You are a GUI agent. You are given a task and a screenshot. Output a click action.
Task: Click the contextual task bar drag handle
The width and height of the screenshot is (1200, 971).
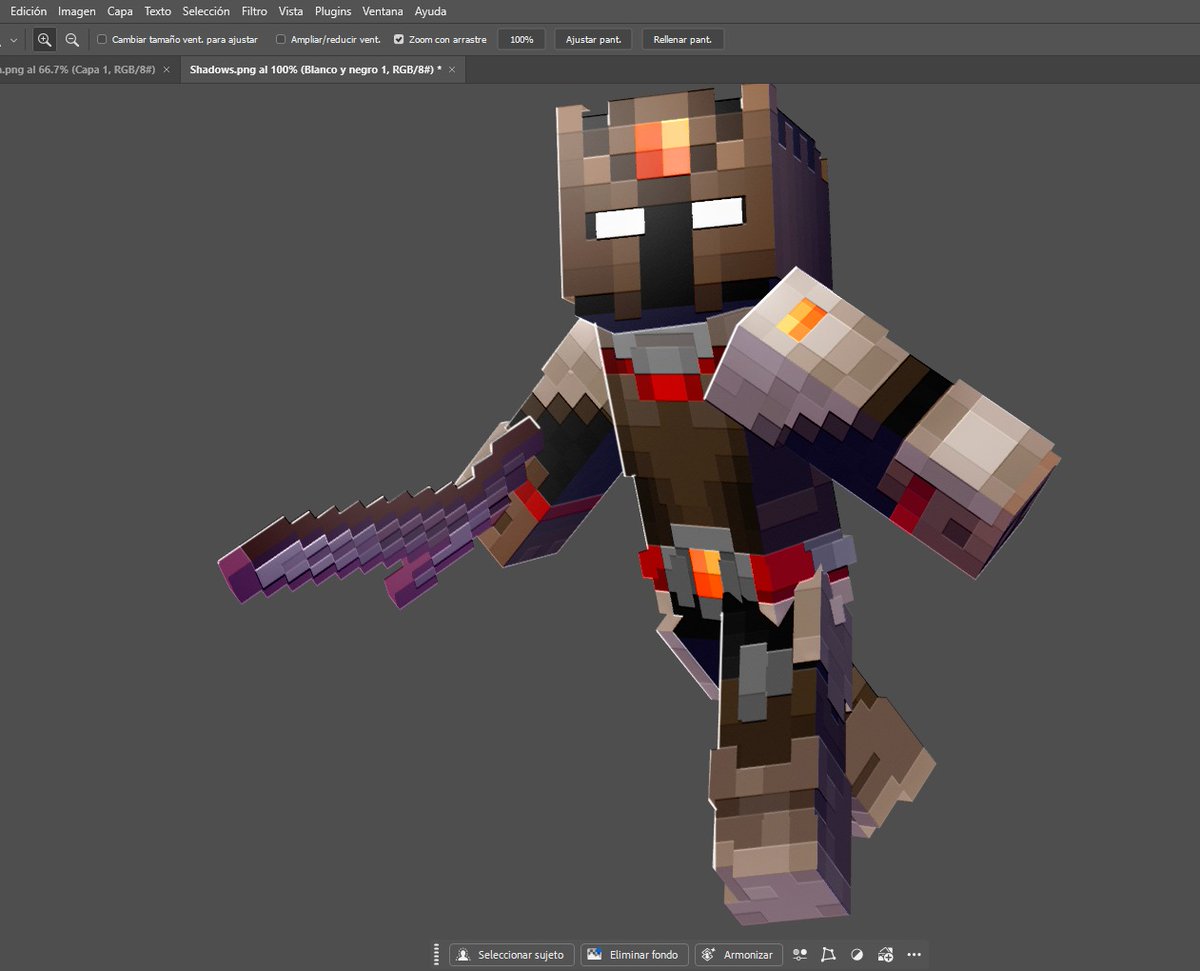click(x=436, y=955)
